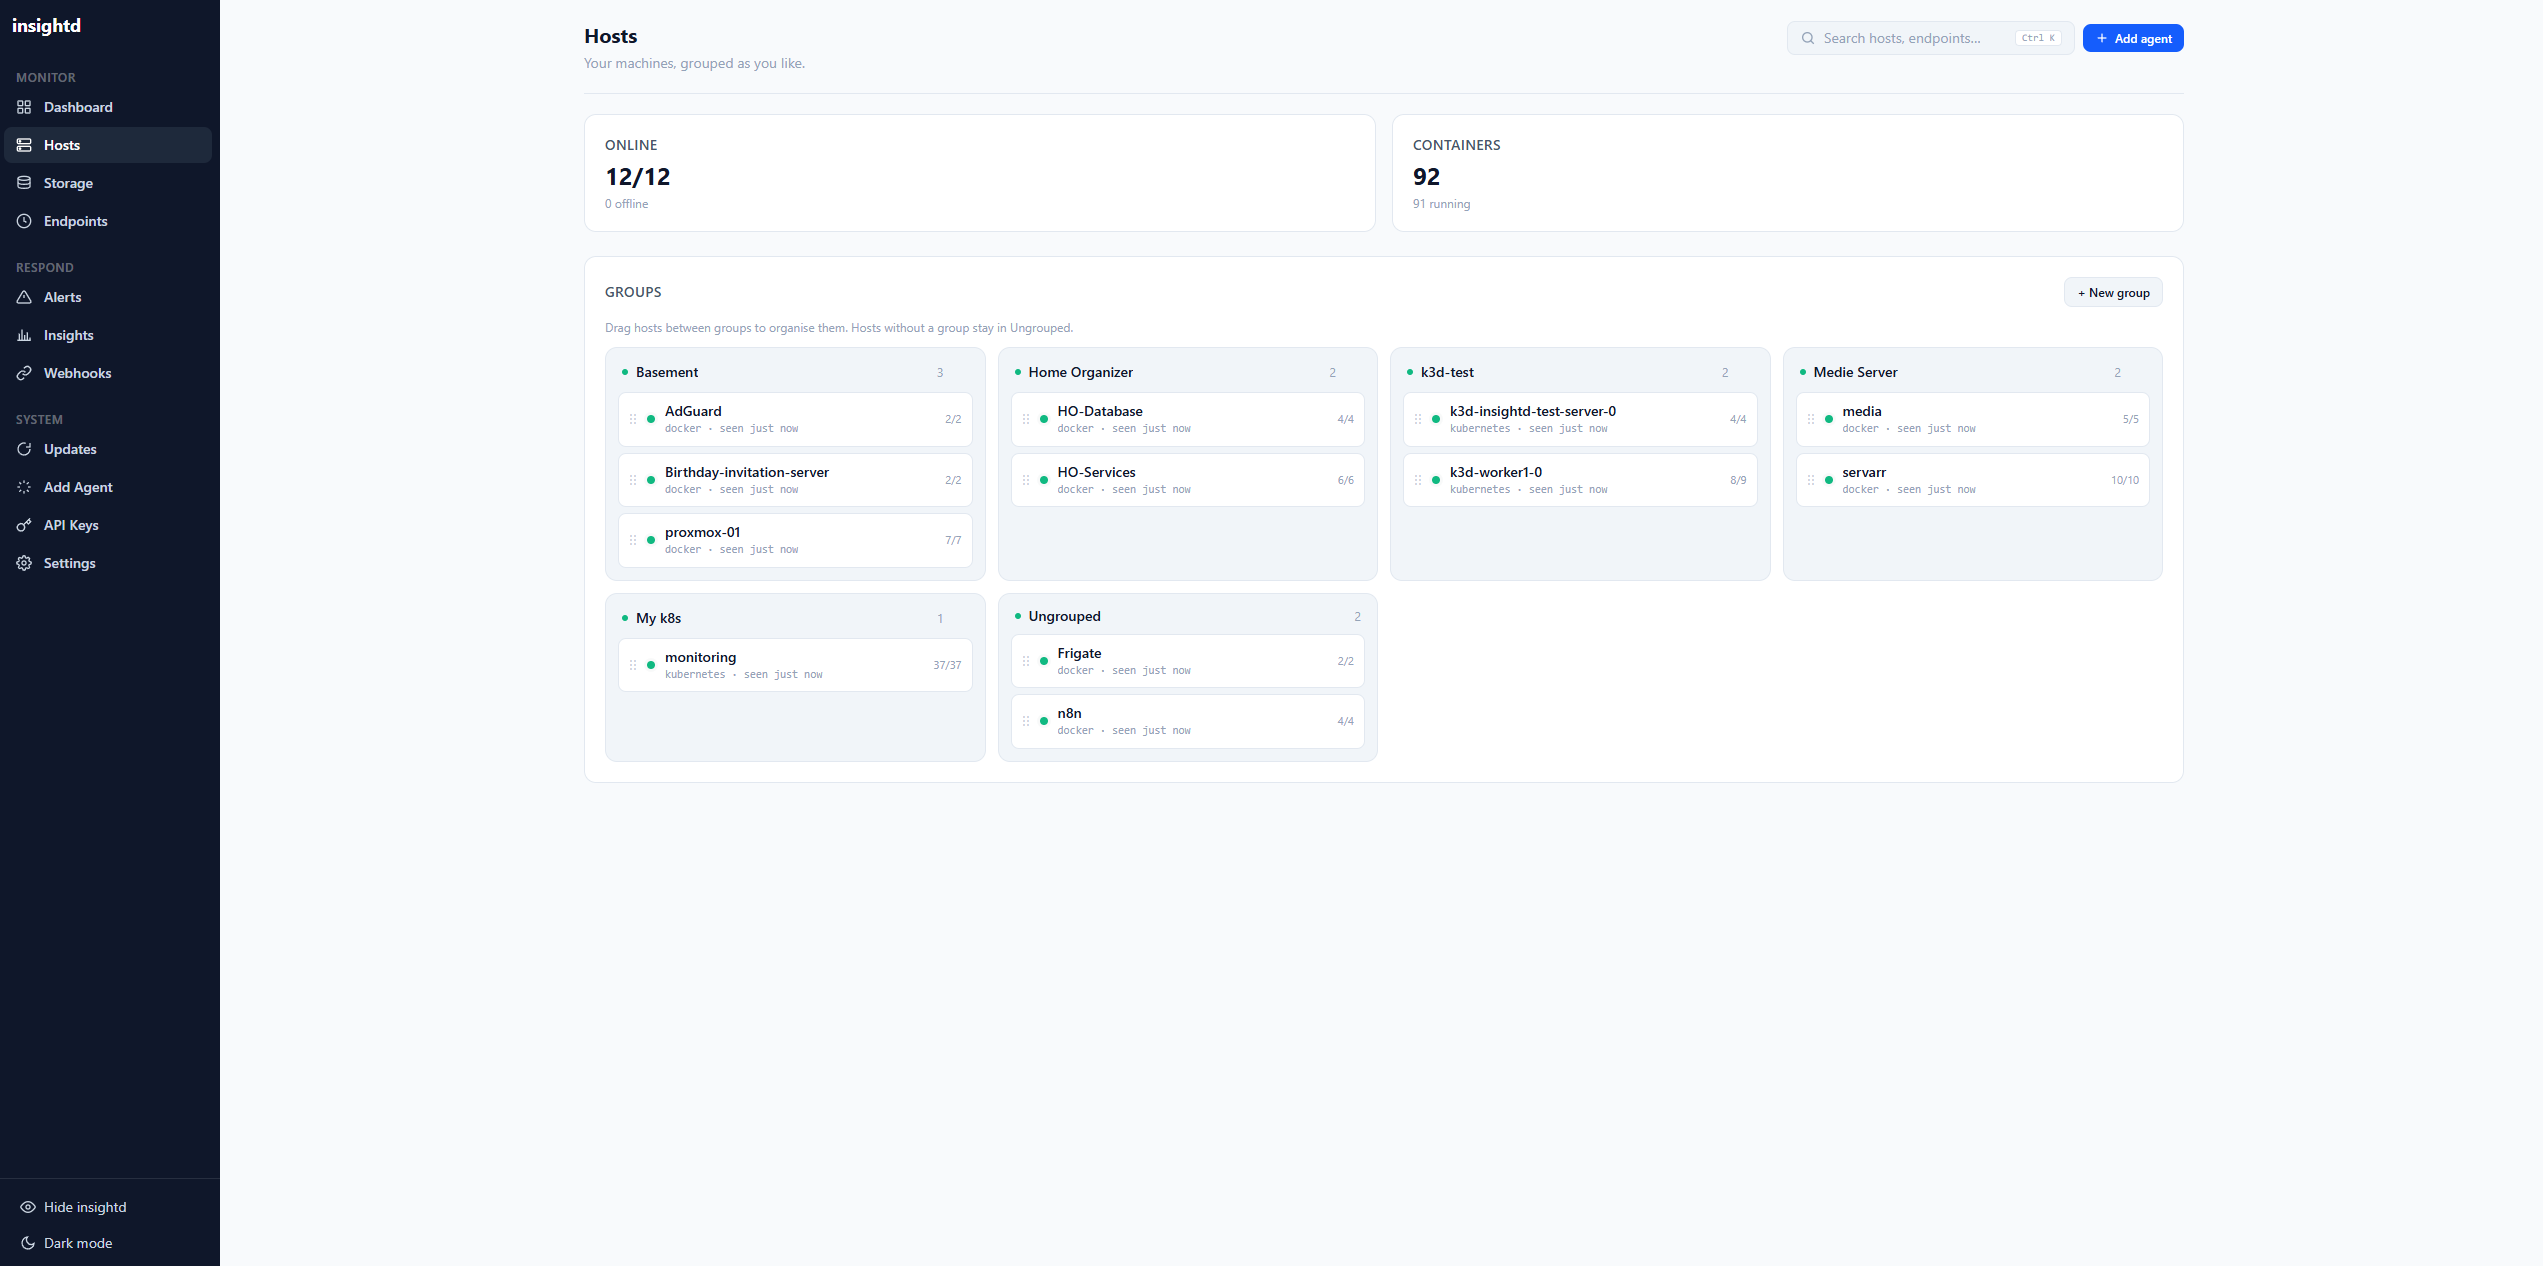
Task: Click the 12/12 online count
Action: tap(637, 177)
